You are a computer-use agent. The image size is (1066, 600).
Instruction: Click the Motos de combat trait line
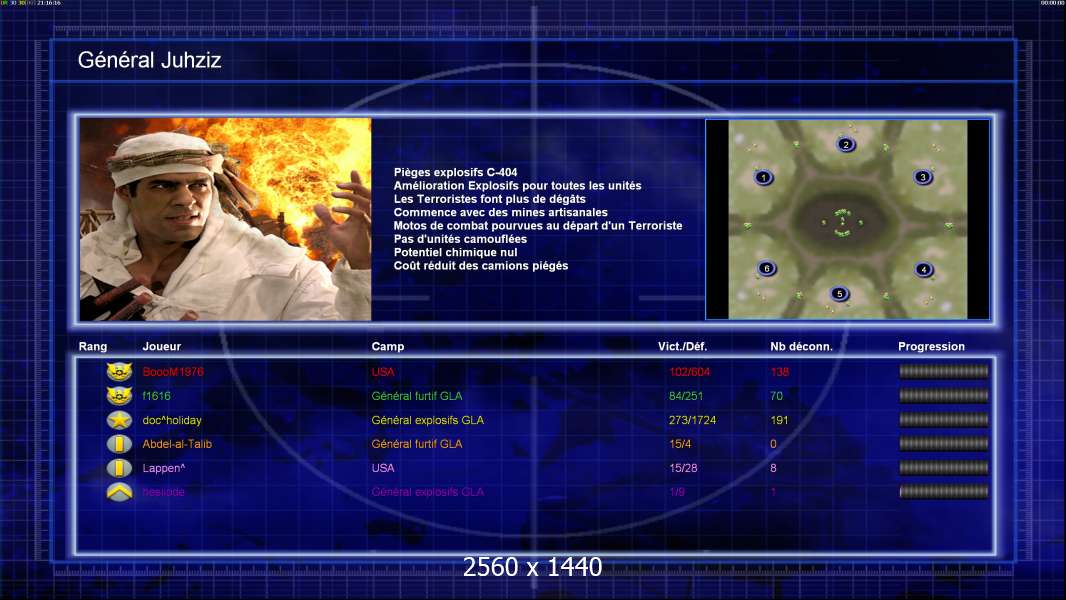(538, 226)
